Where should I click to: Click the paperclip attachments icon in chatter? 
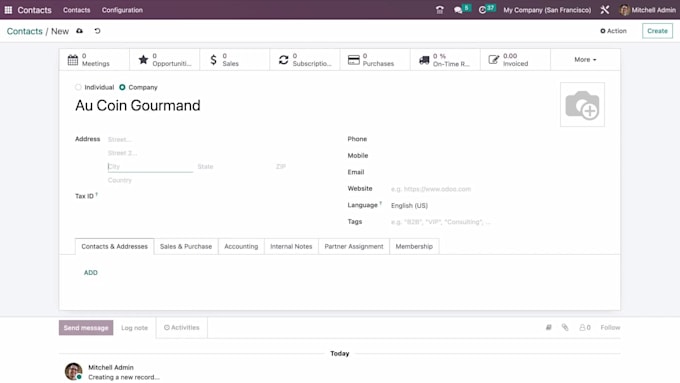coord(565,327)
